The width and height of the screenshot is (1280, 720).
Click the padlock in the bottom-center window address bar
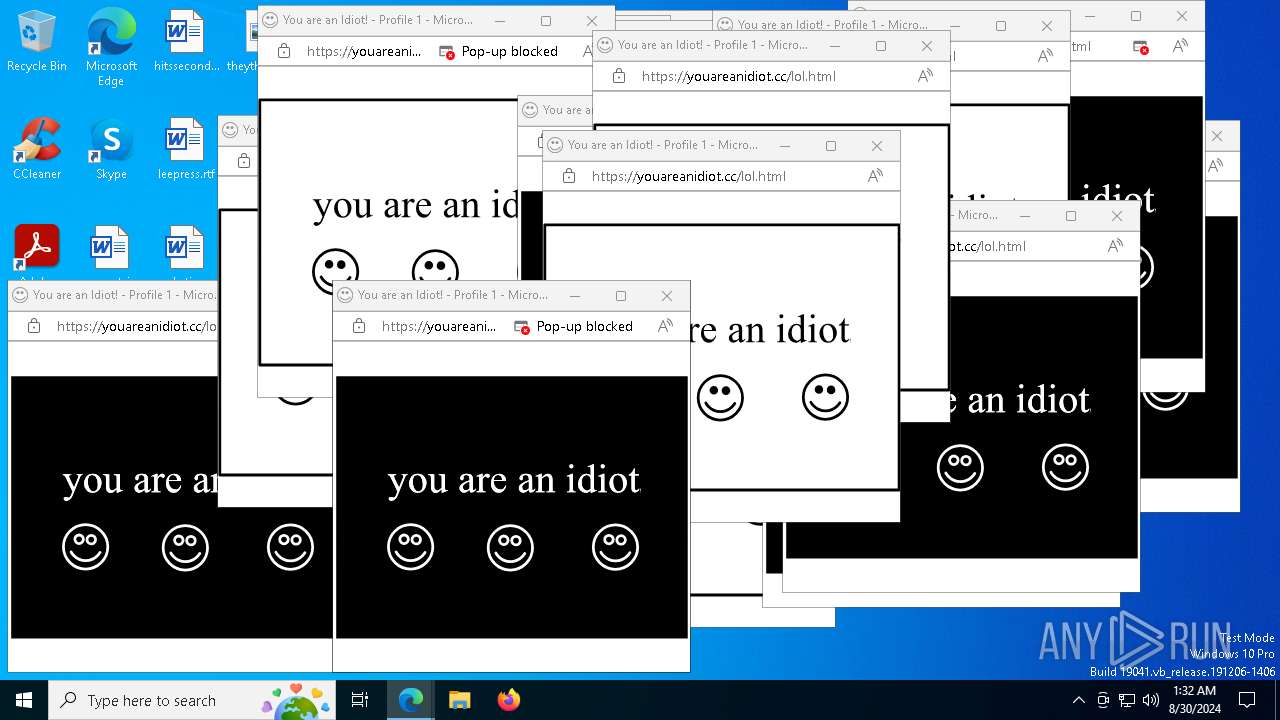click(359, 326)
